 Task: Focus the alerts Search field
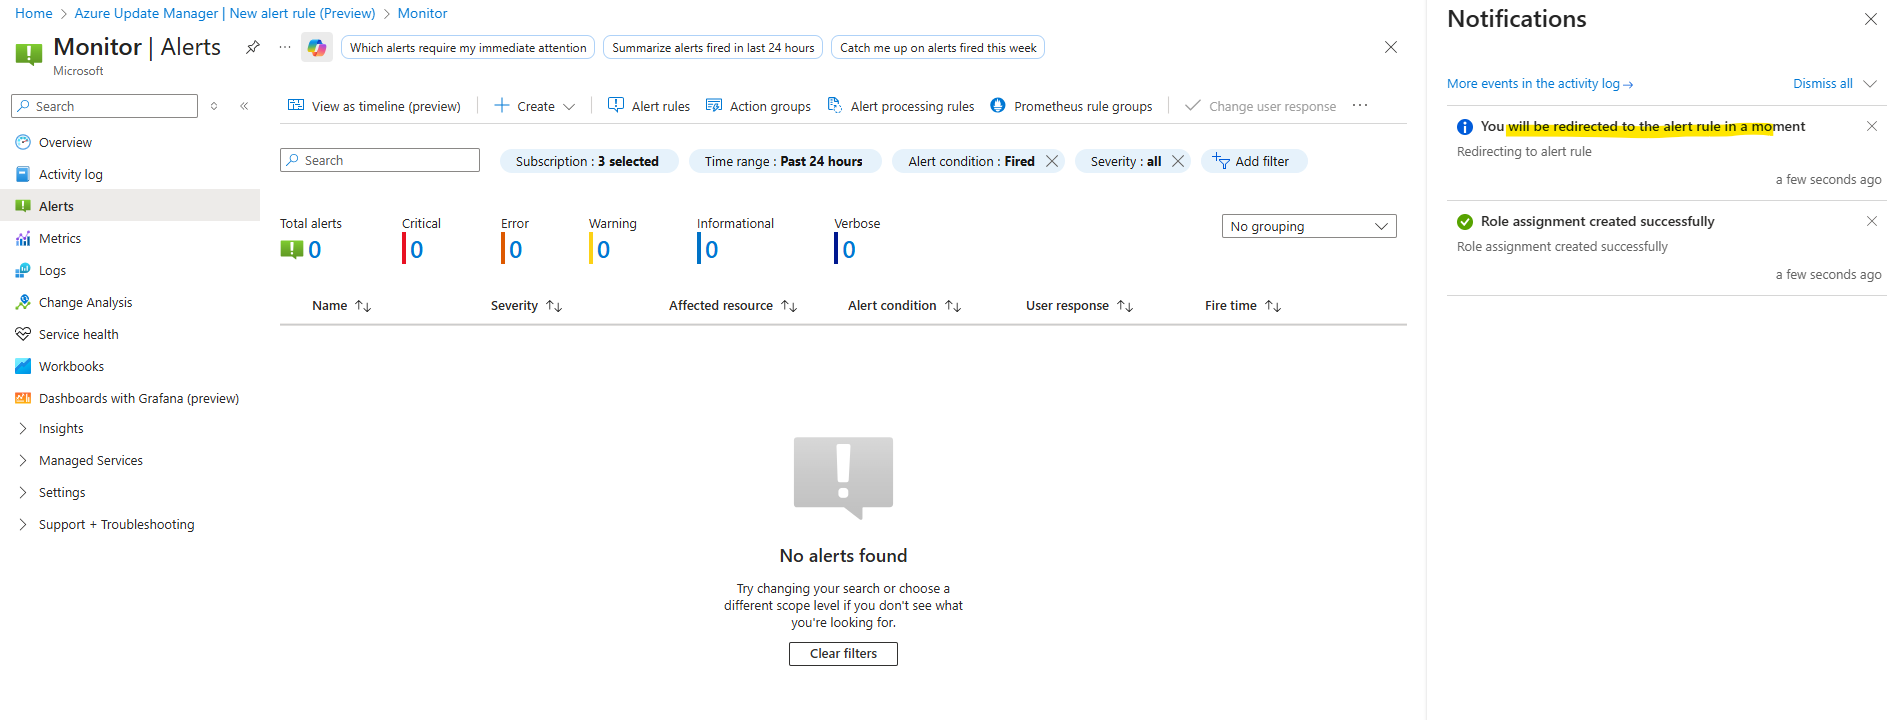(380, 160)
